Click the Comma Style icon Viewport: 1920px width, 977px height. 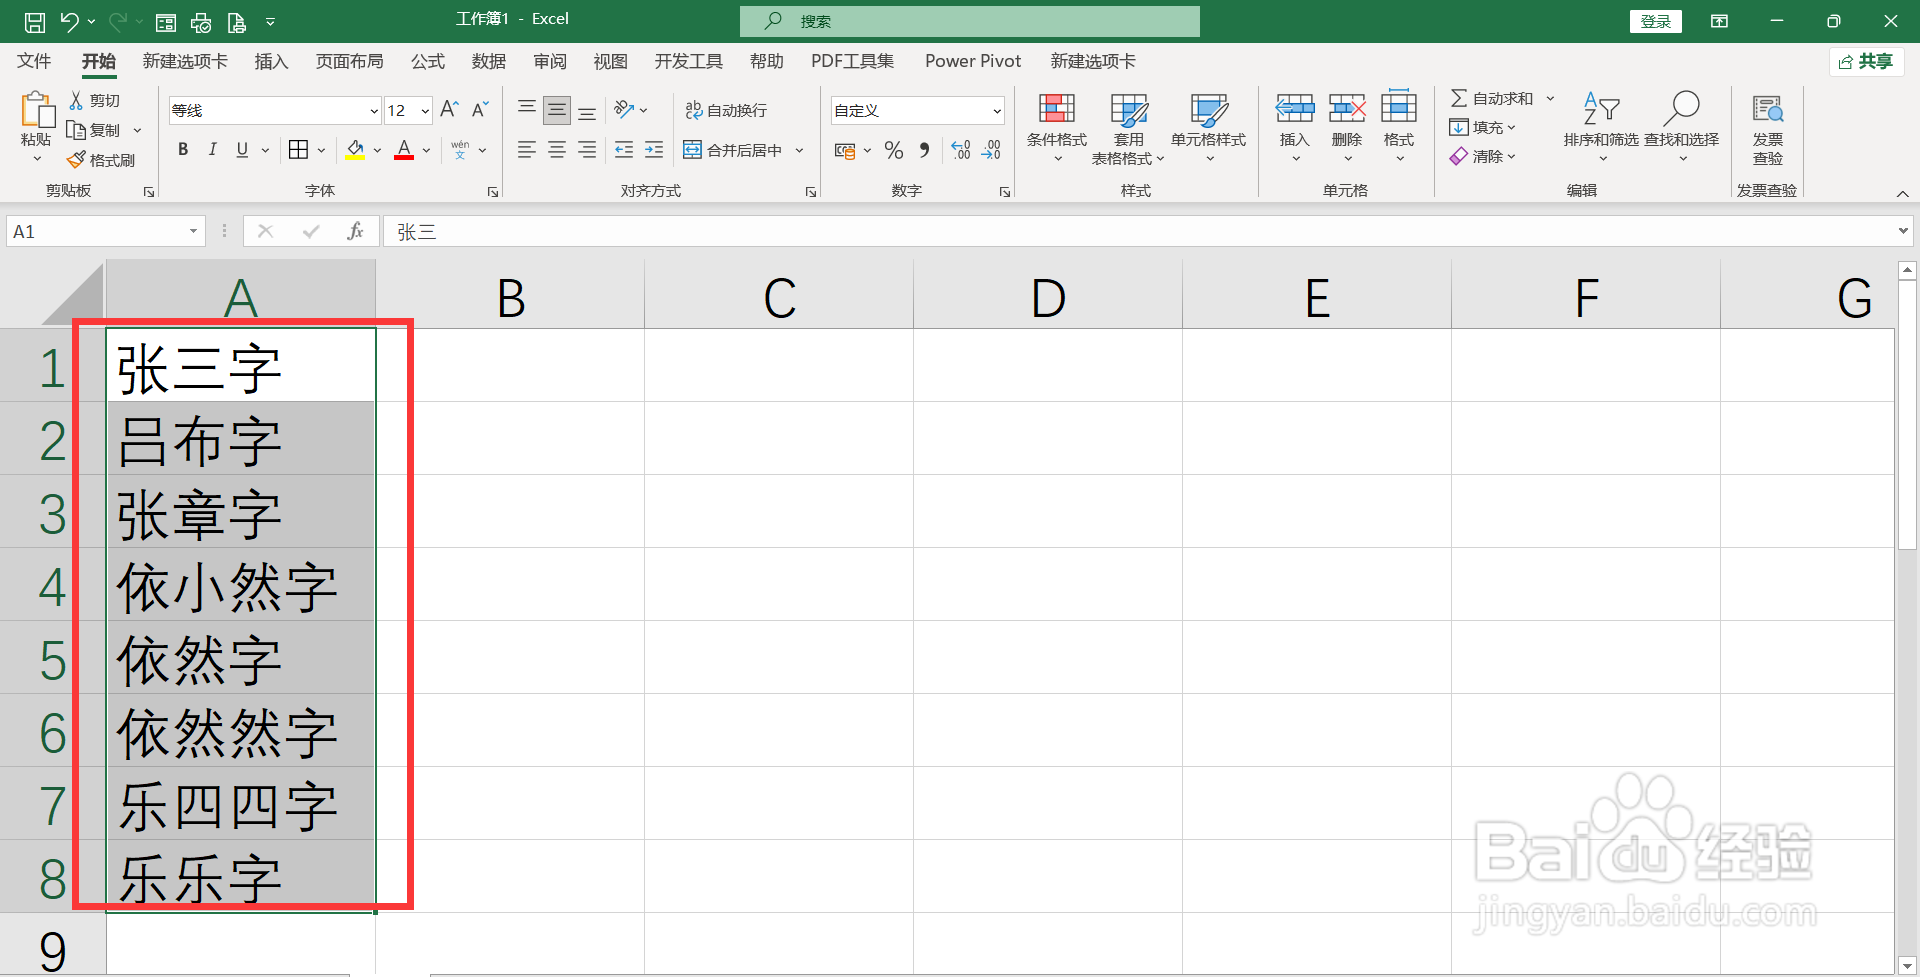click(x=925, y=150)
